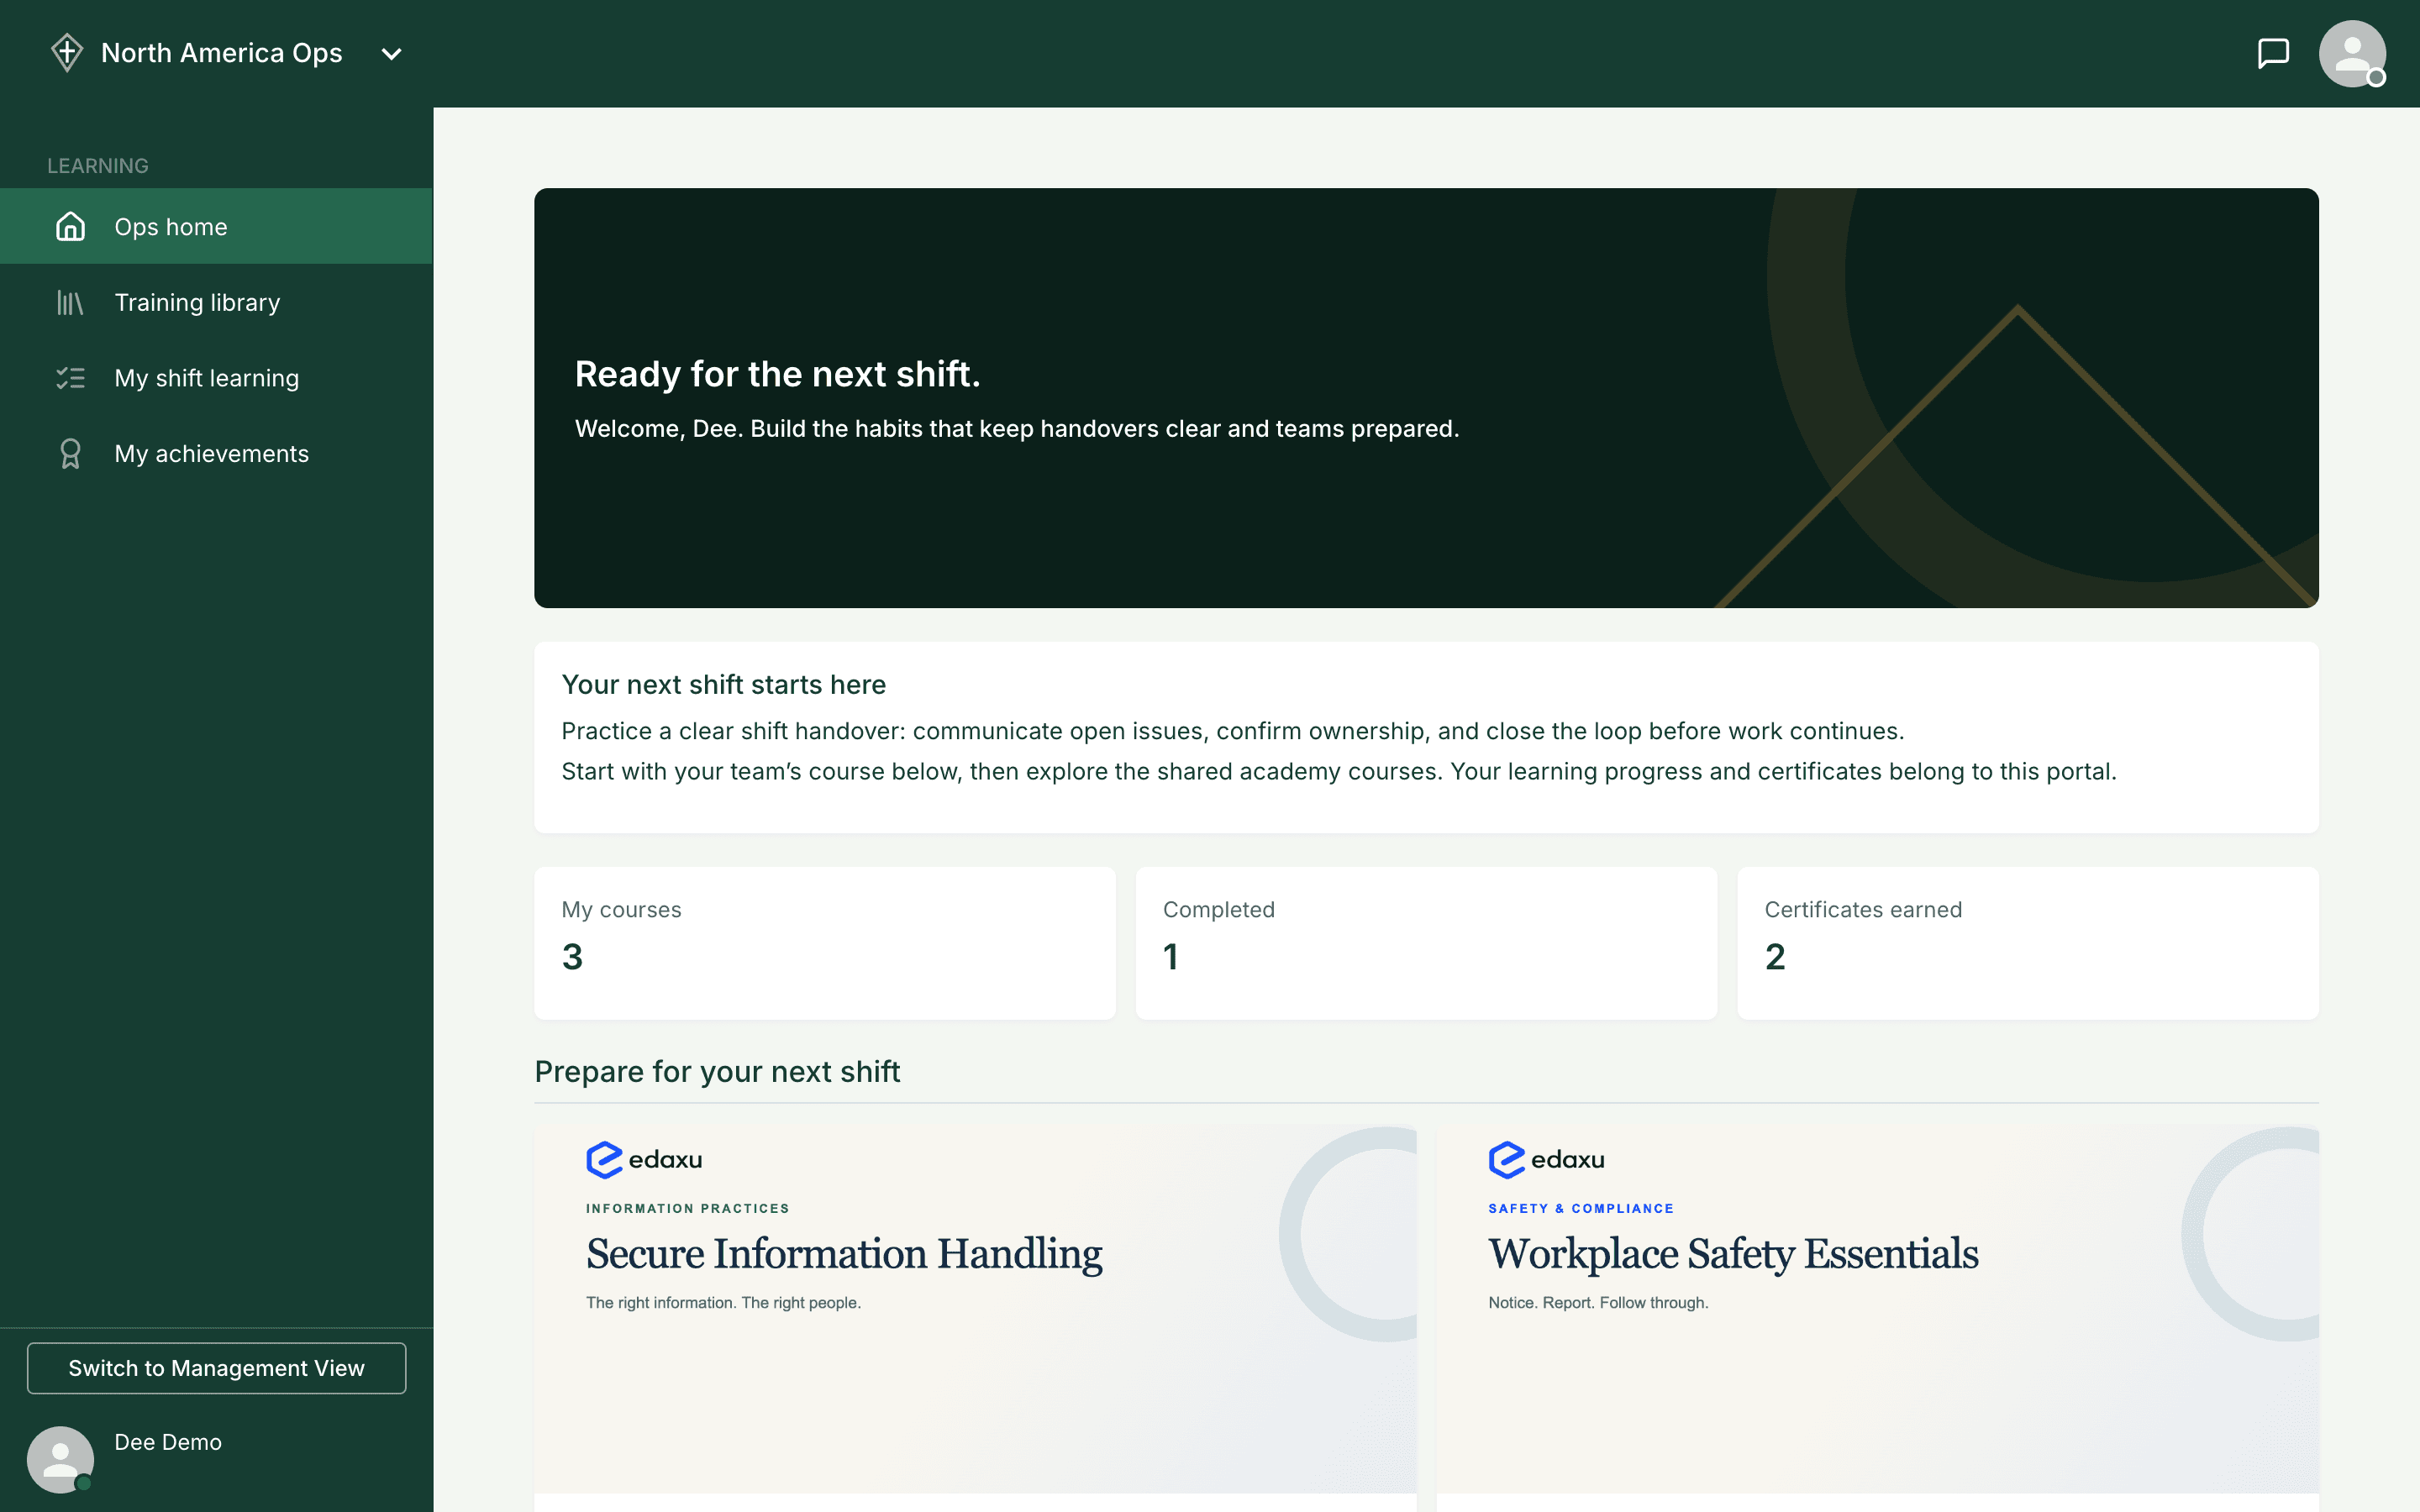This screenshot has height=1512, width=2420.
Task: Click the Information Practices category label
Action: [688, 1208]
